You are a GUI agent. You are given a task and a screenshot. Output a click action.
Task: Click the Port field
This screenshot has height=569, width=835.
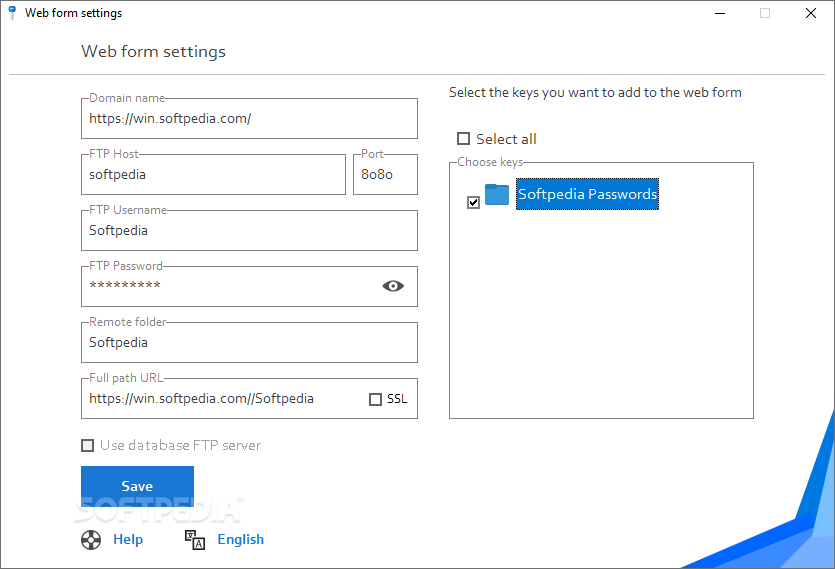pos(385,175)
